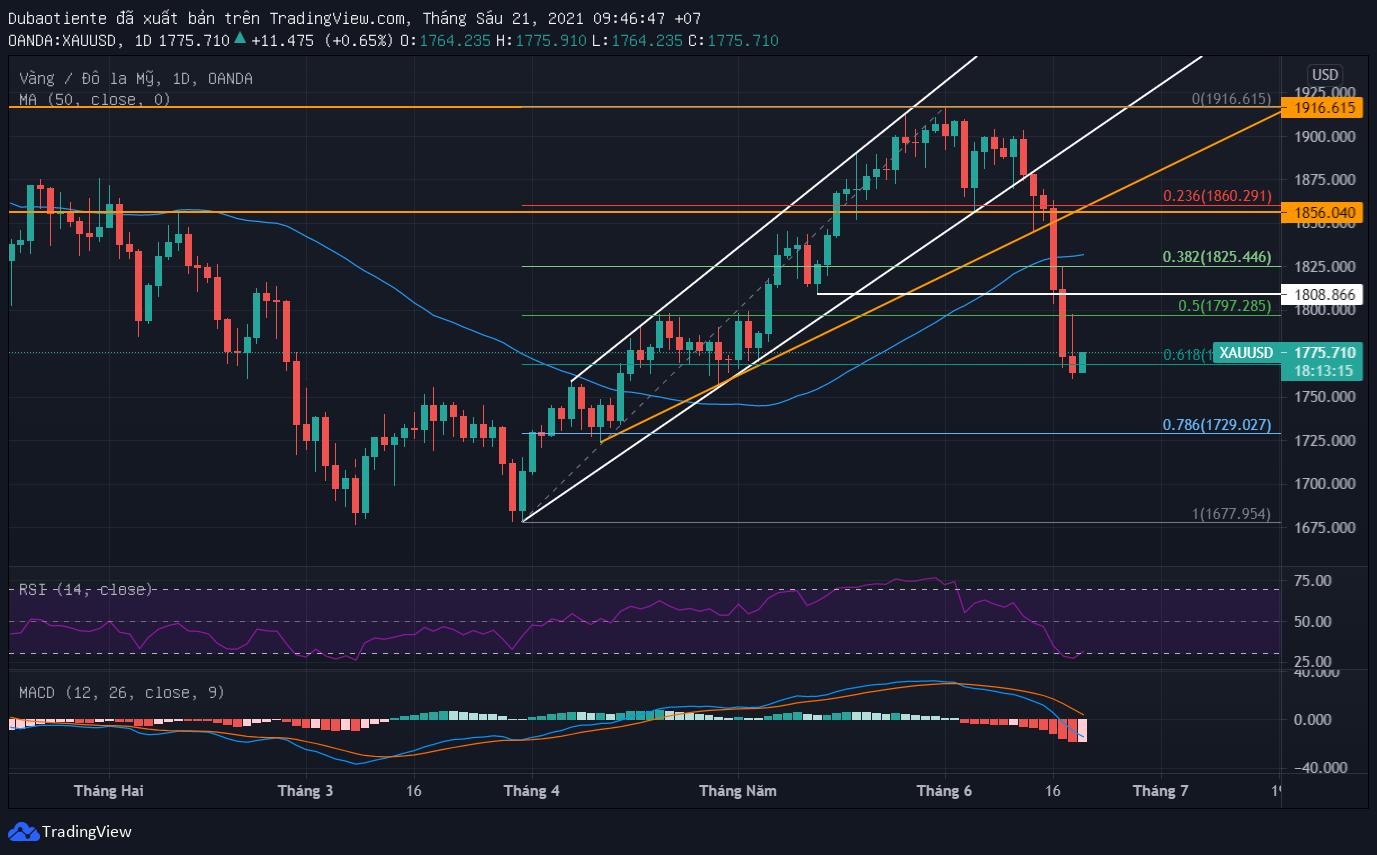Open the USD currency selector
Viewport: 1377px width, 855px height.
pos(1325,75)
